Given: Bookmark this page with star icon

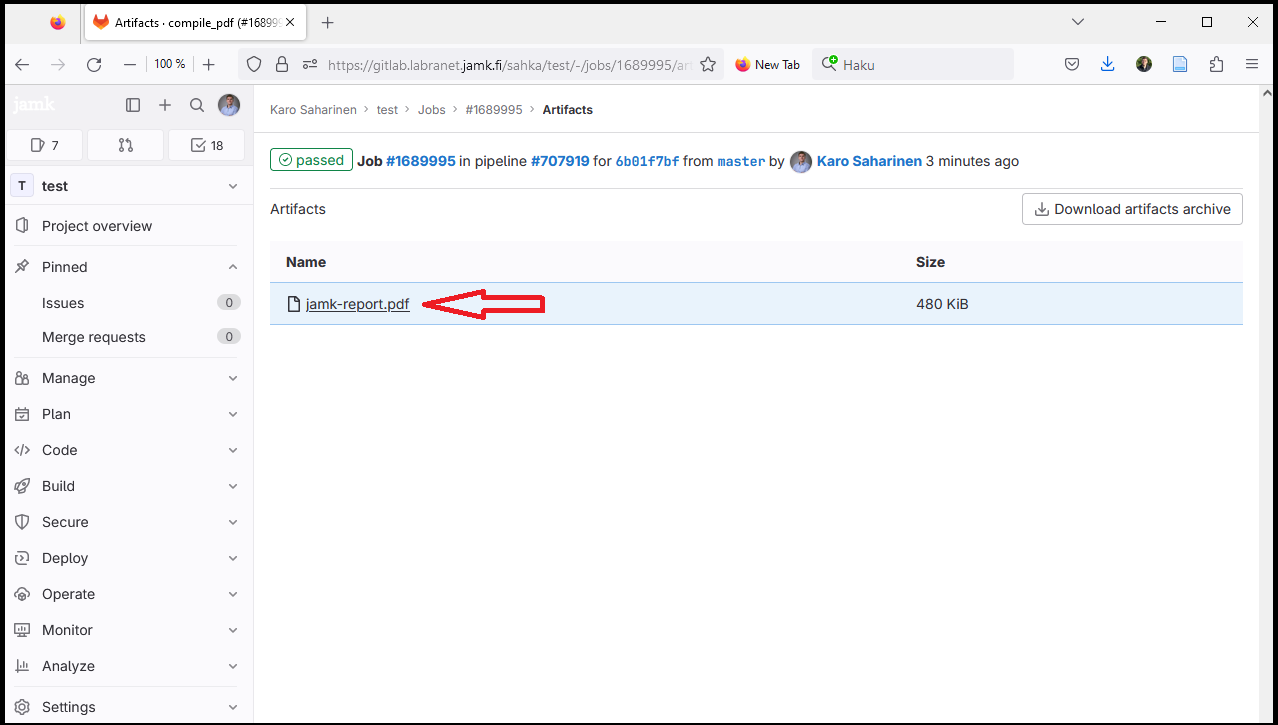Looking at the screenshot, I should [x=708, y=64].
